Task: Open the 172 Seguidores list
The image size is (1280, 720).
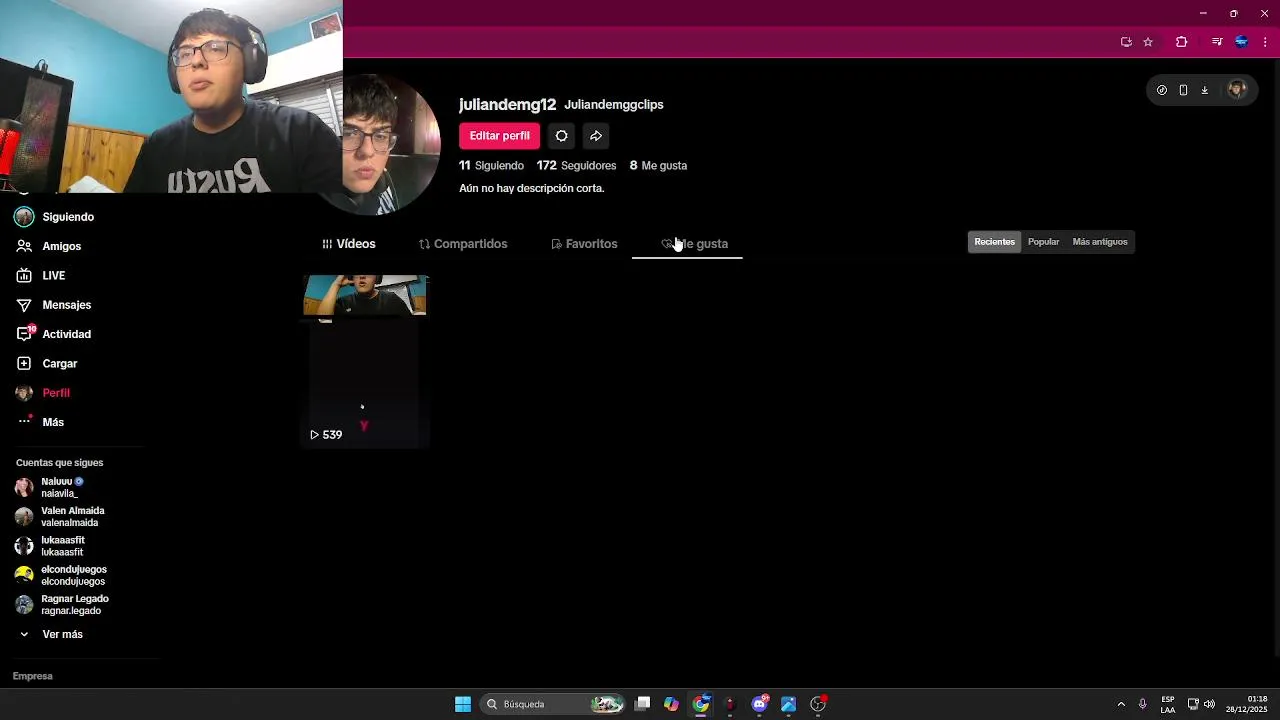Action: (576, 166)
